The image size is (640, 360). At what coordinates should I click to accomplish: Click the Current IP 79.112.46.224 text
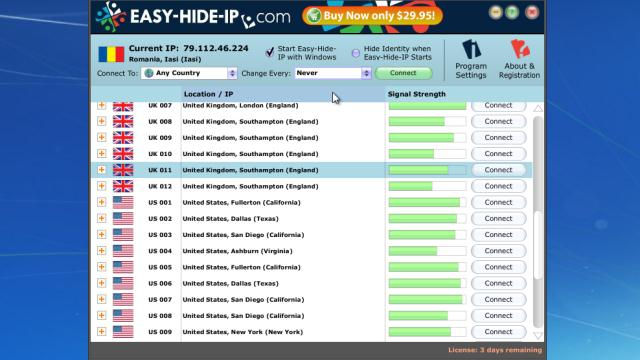(189, 48)
